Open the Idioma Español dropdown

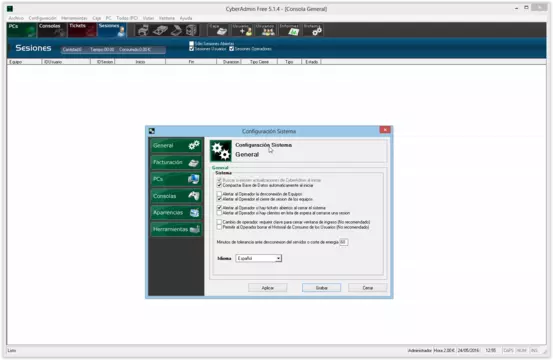pos(259,258)
